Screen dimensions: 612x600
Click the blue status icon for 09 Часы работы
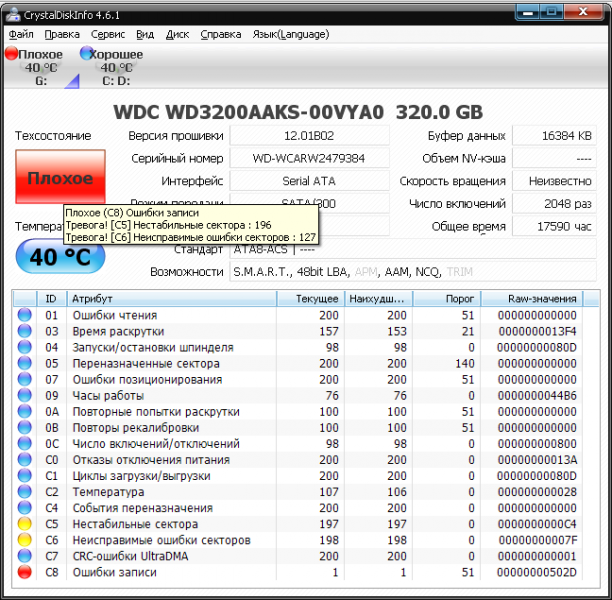[x=24, y=395]
